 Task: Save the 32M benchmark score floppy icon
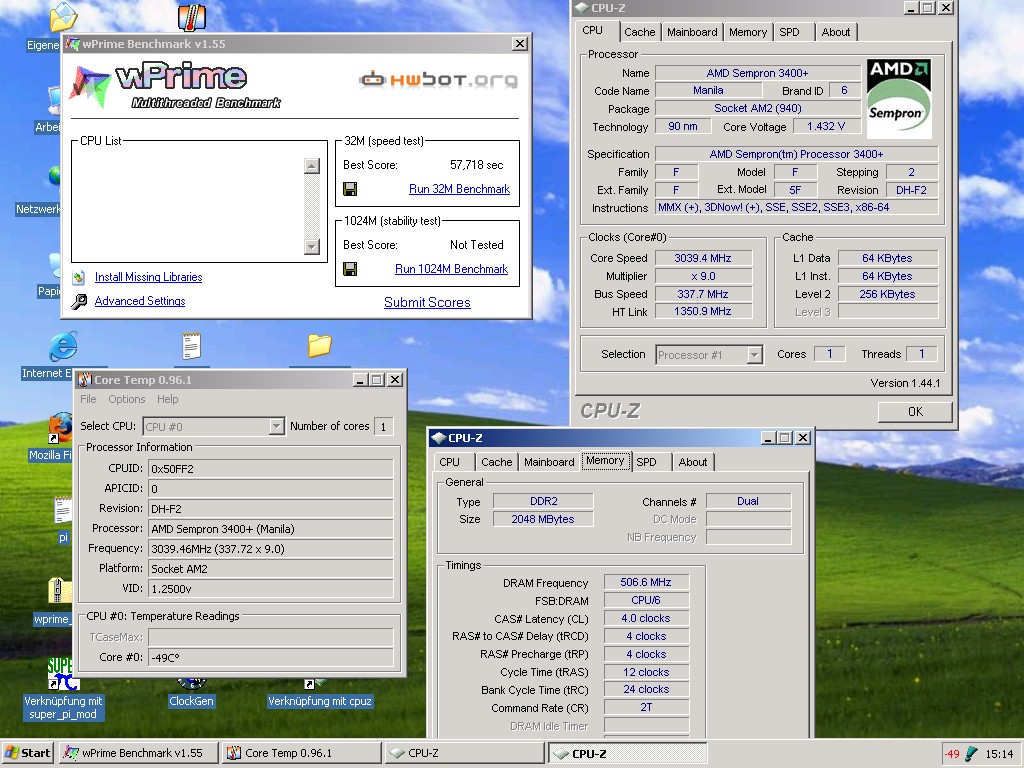(x=350, y=189)
